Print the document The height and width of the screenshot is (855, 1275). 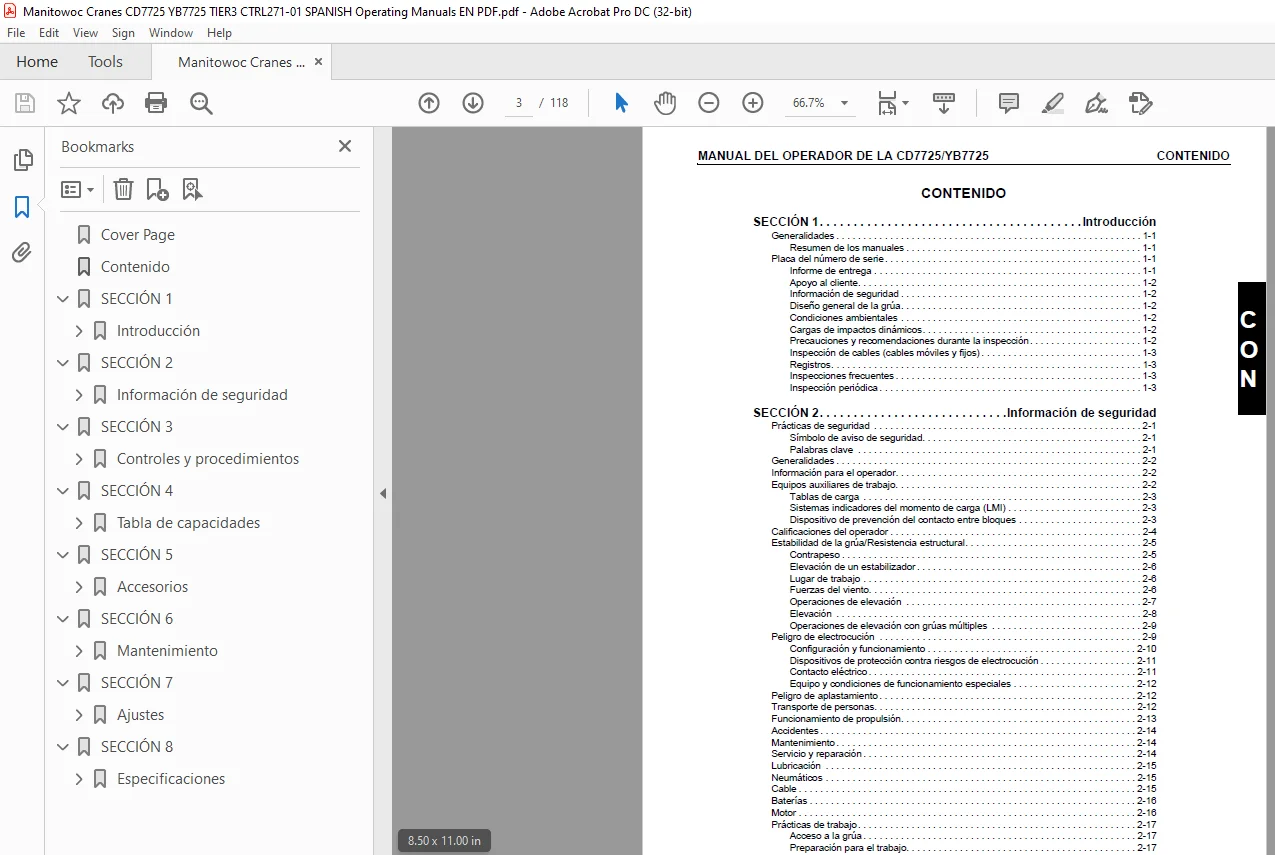click(156, 103)
